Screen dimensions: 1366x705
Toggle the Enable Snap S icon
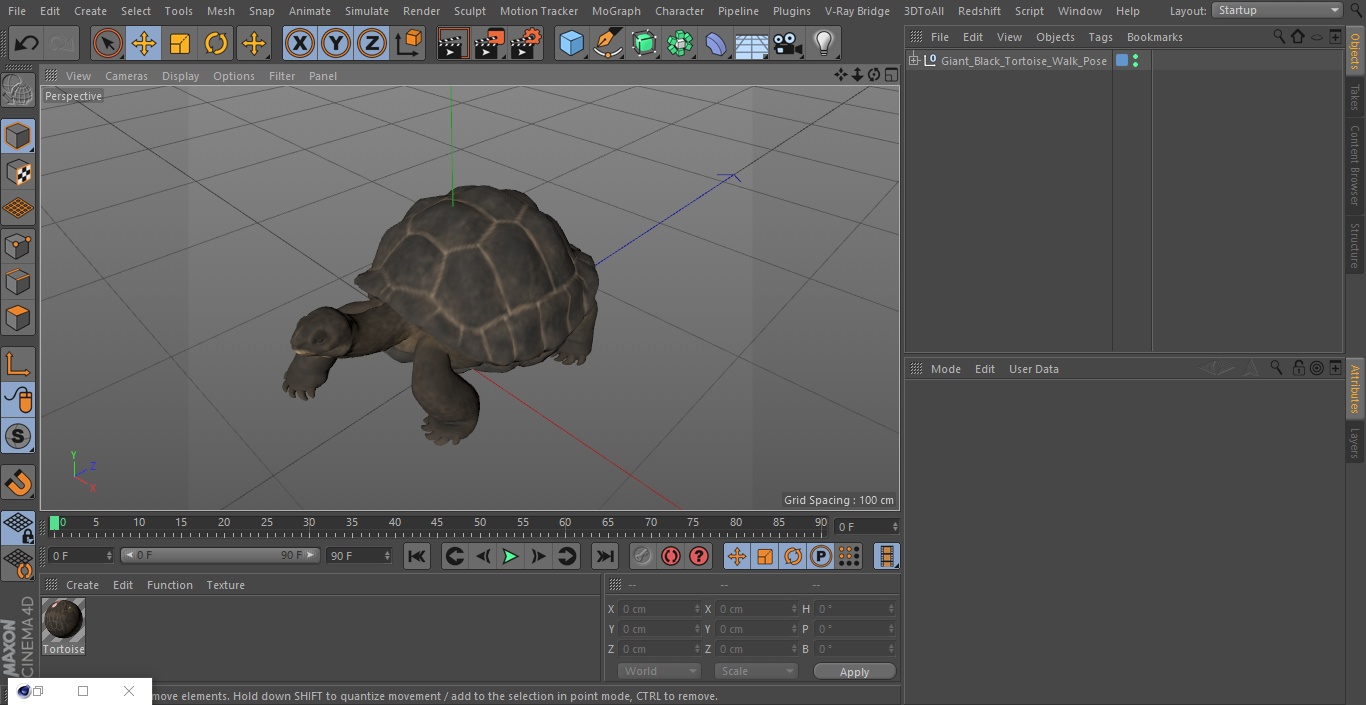pos(18,437)
